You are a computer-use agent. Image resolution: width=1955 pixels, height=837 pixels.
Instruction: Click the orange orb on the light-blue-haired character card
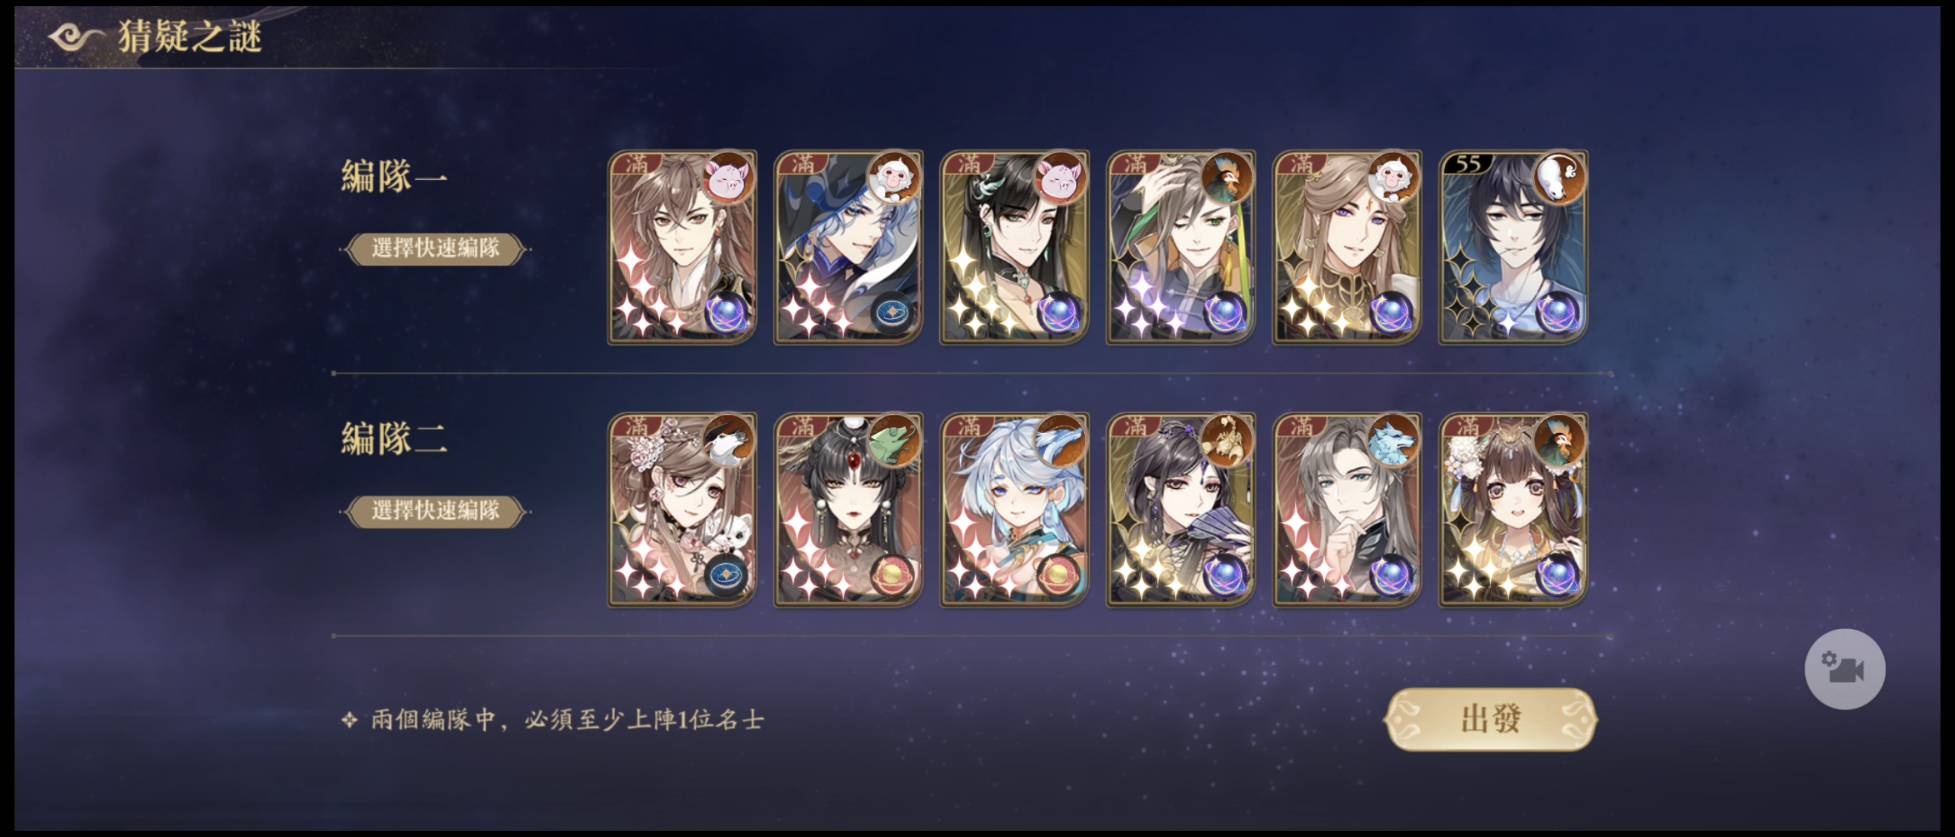[x=1057, y=575]
